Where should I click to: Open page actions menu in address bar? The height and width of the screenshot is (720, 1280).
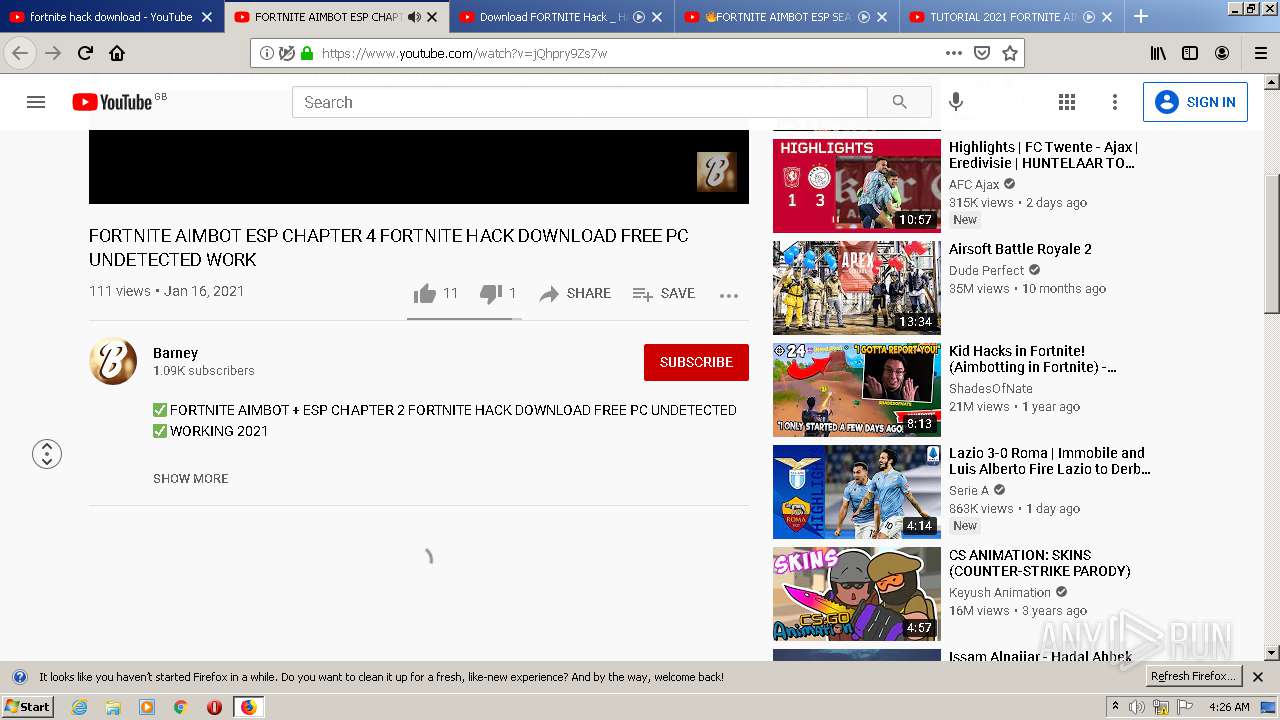[x=954, y=53]
